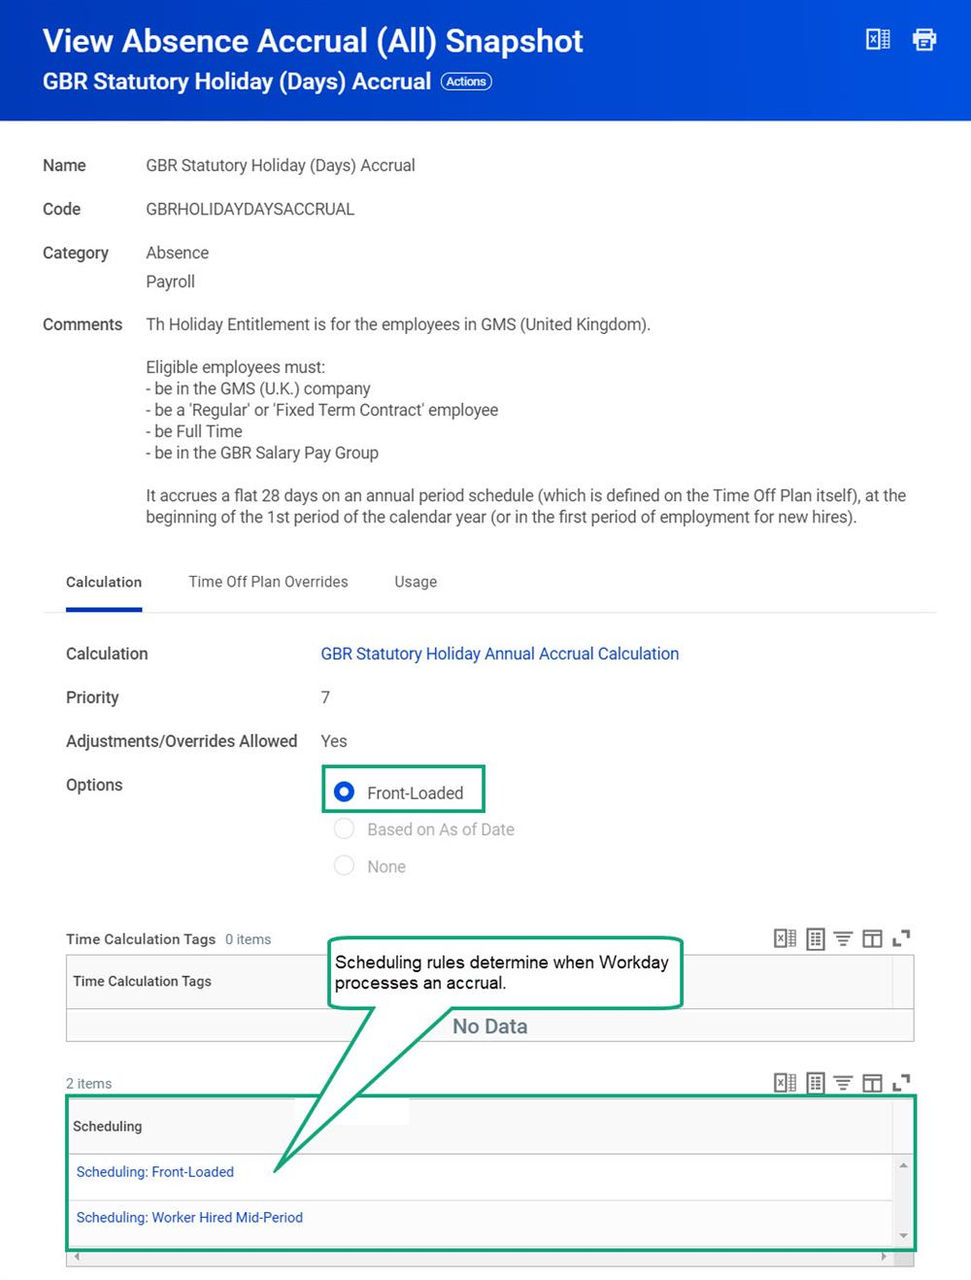971x1280 pixels.
Task: Click the '0 items' count label
Action: (x=248, y=939)
